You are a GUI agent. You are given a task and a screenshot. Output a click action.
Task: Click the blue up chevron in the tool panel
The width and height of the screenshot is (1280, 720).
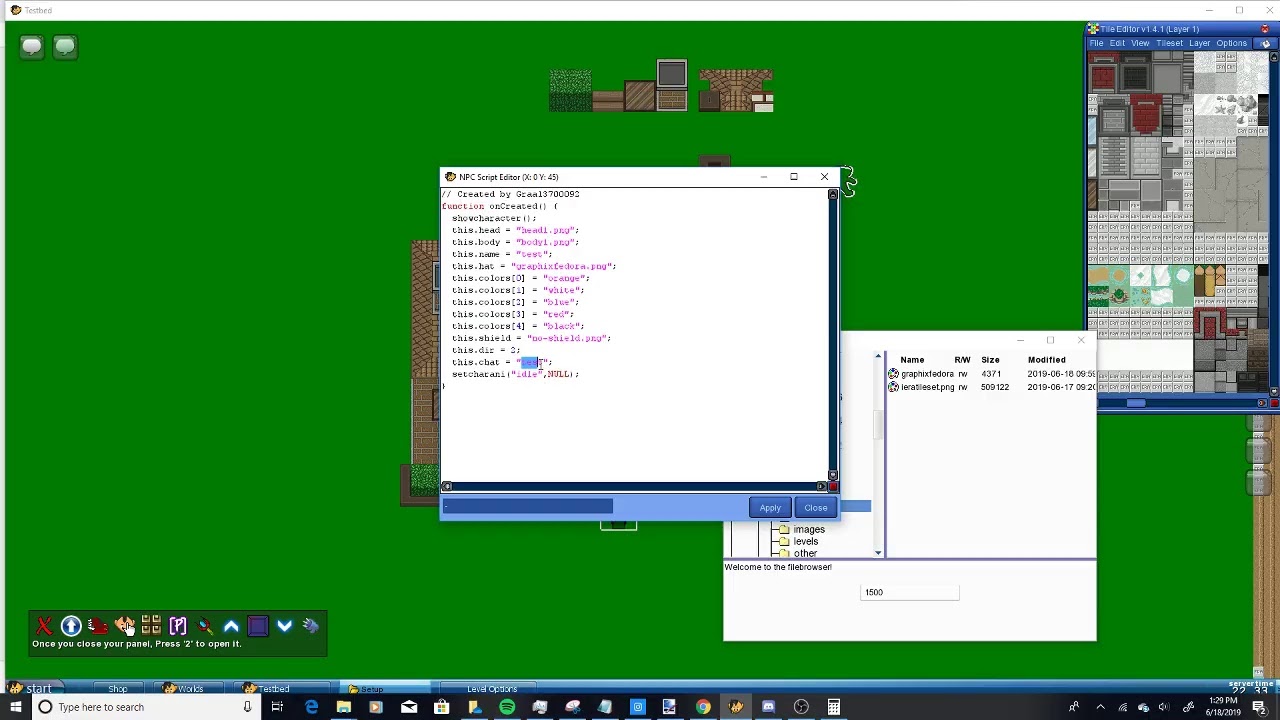[231, 626]
